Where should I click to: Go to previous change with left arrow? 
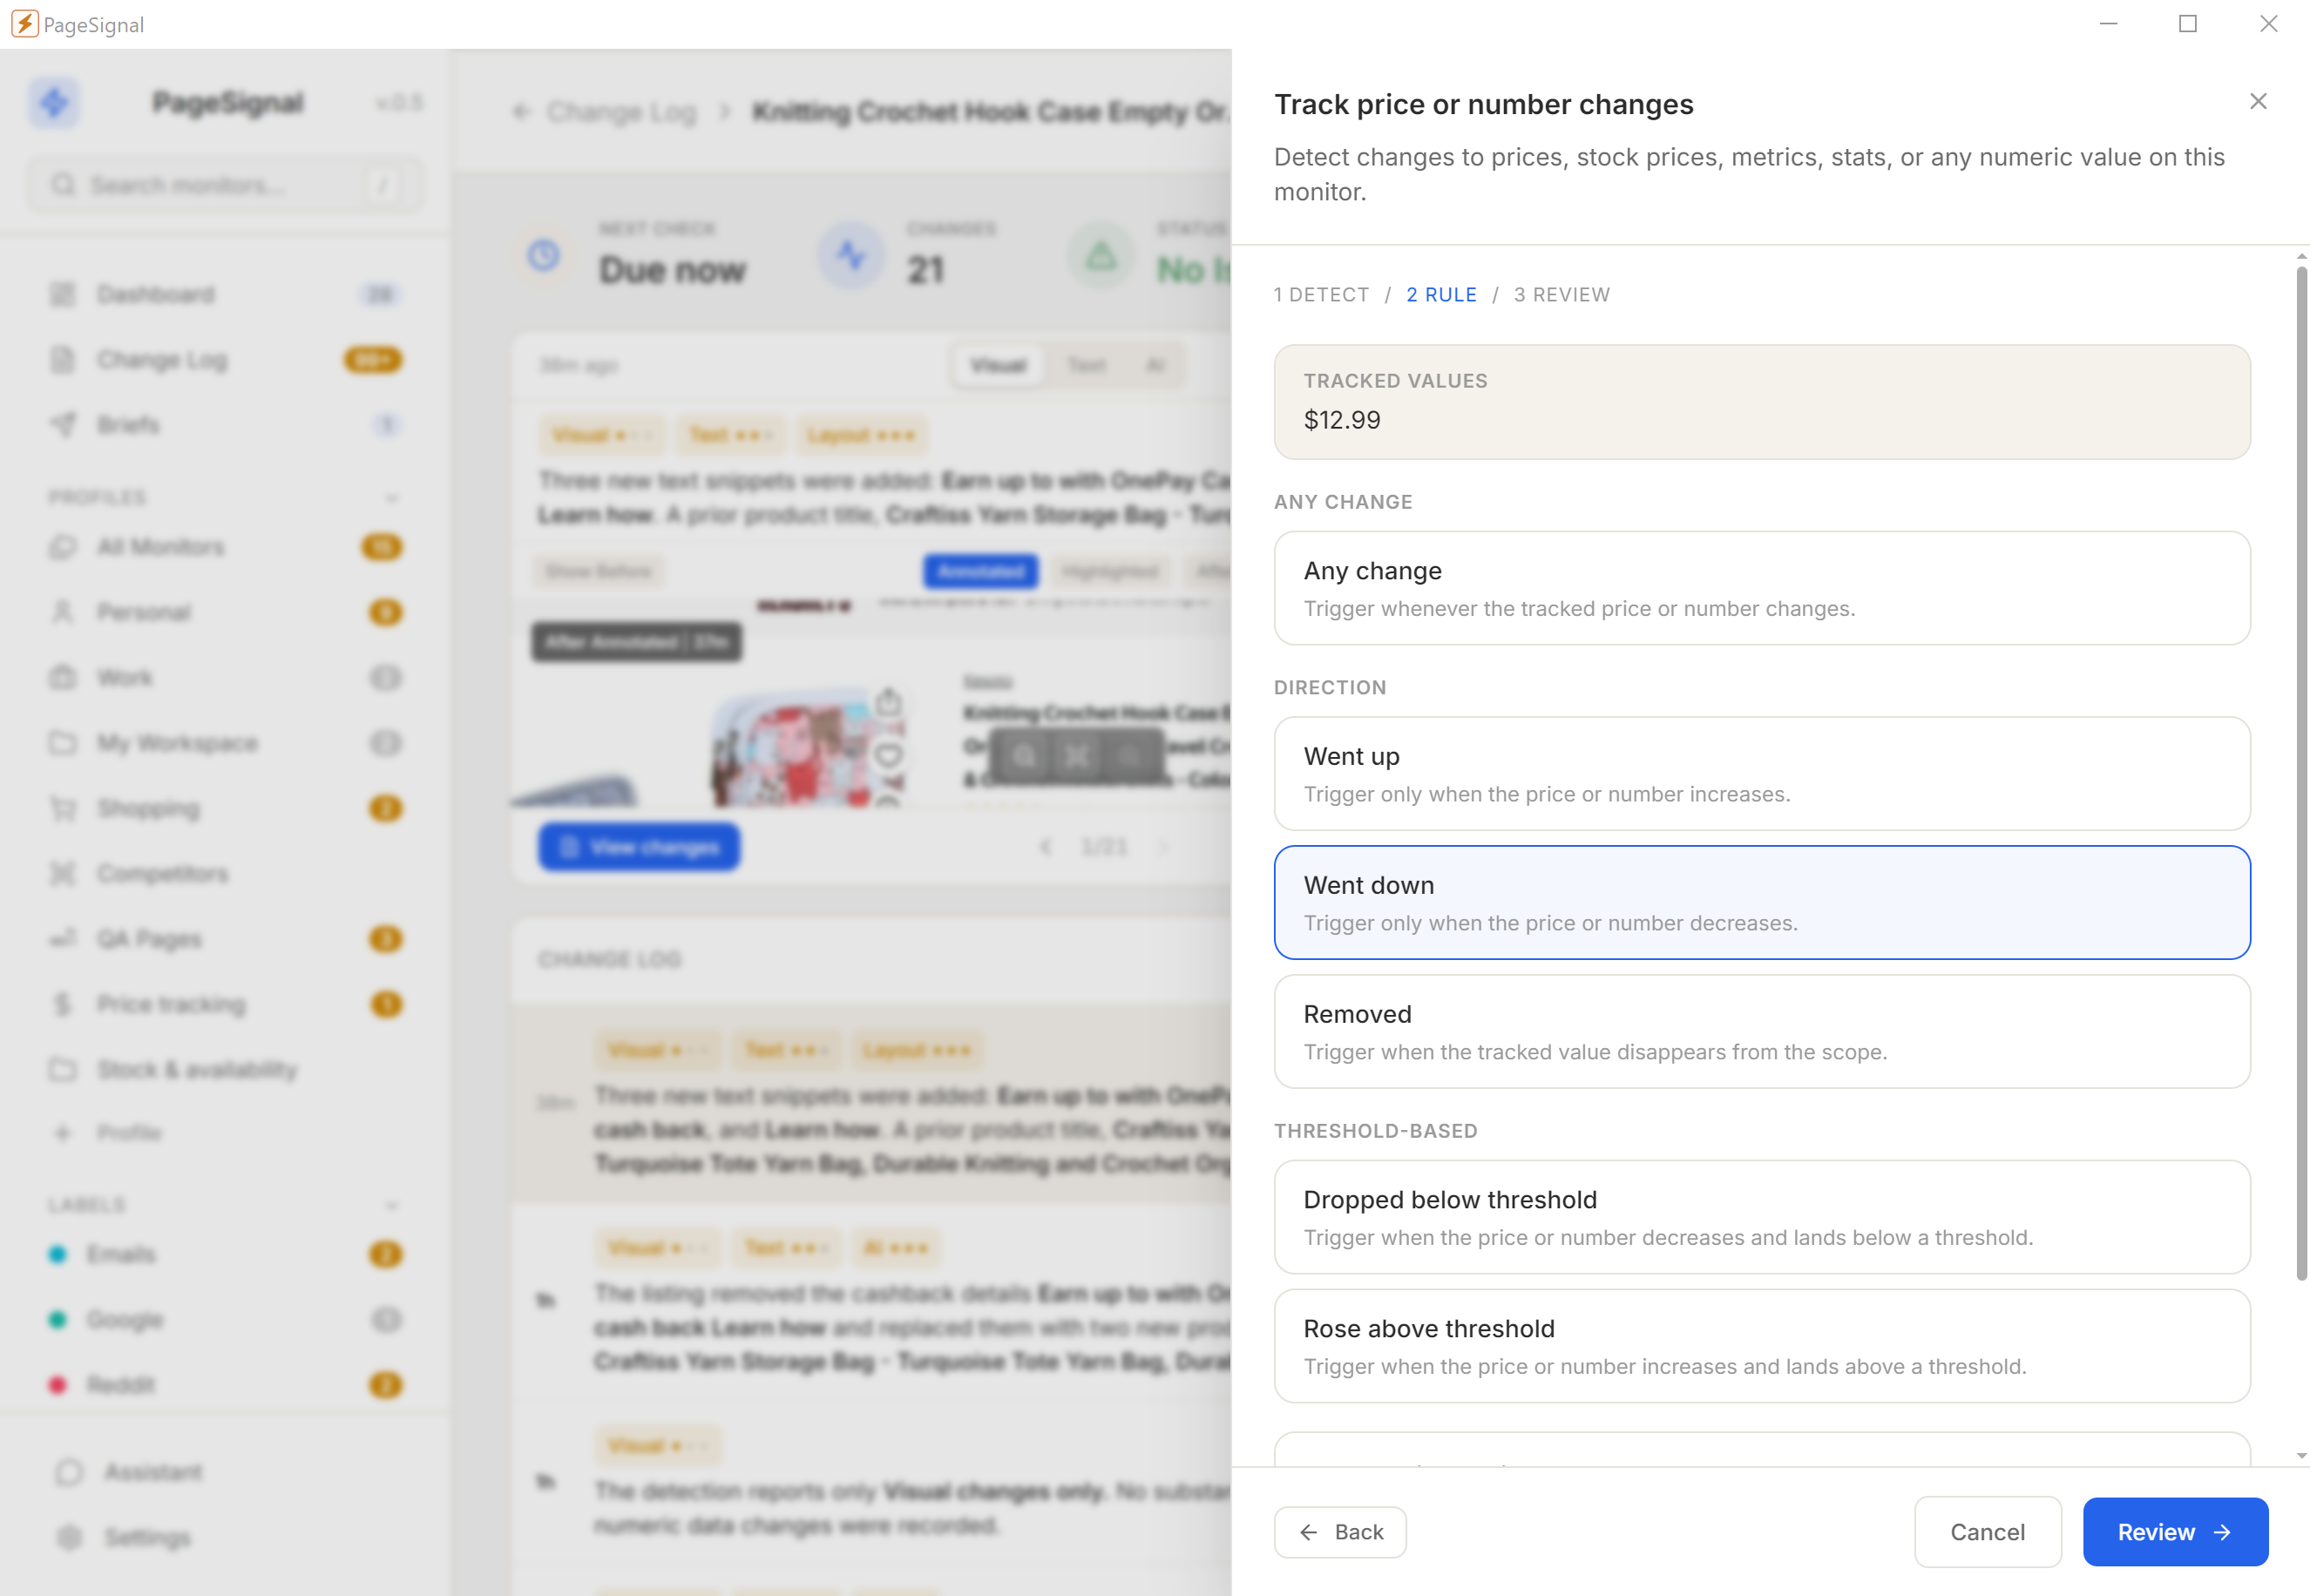coord(1045,847)
